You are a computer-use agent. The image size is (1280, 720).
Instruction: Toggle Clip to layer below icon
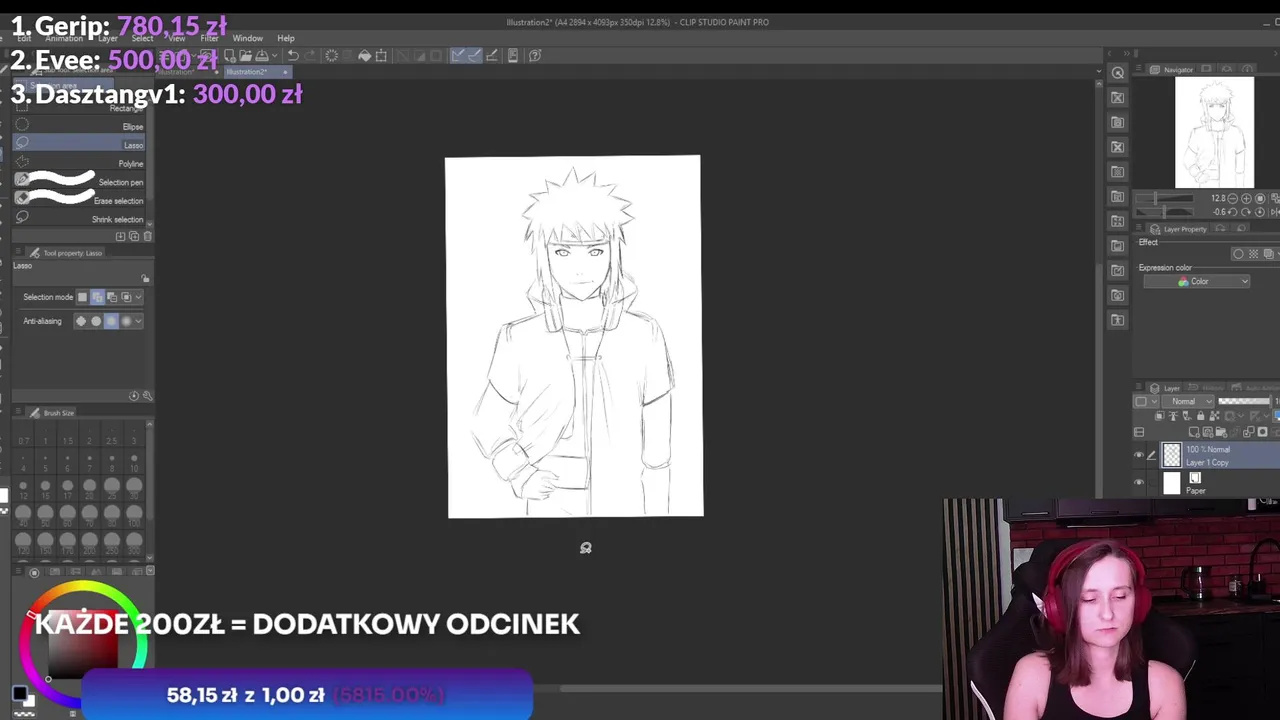tap(1160, 416)
